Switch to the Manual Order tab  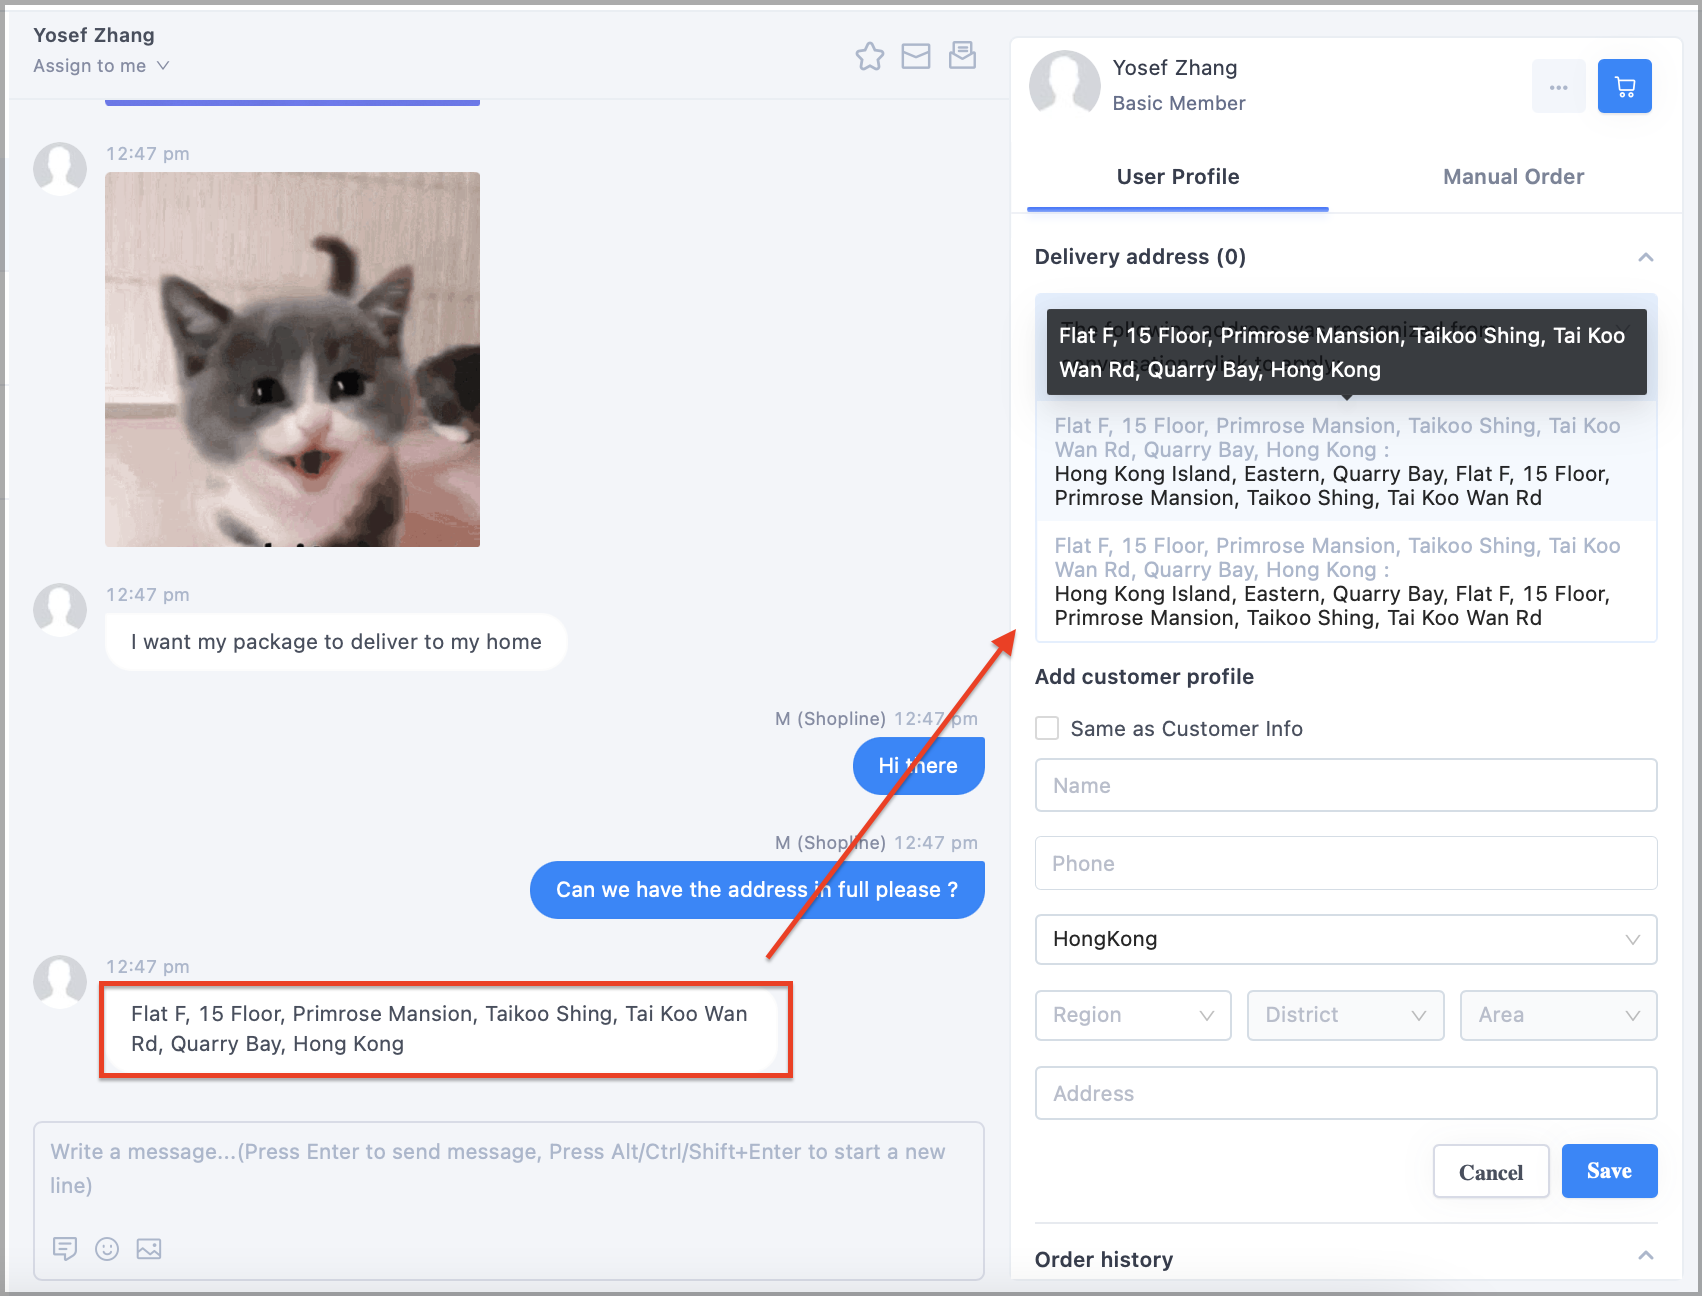click(1513, 177)
